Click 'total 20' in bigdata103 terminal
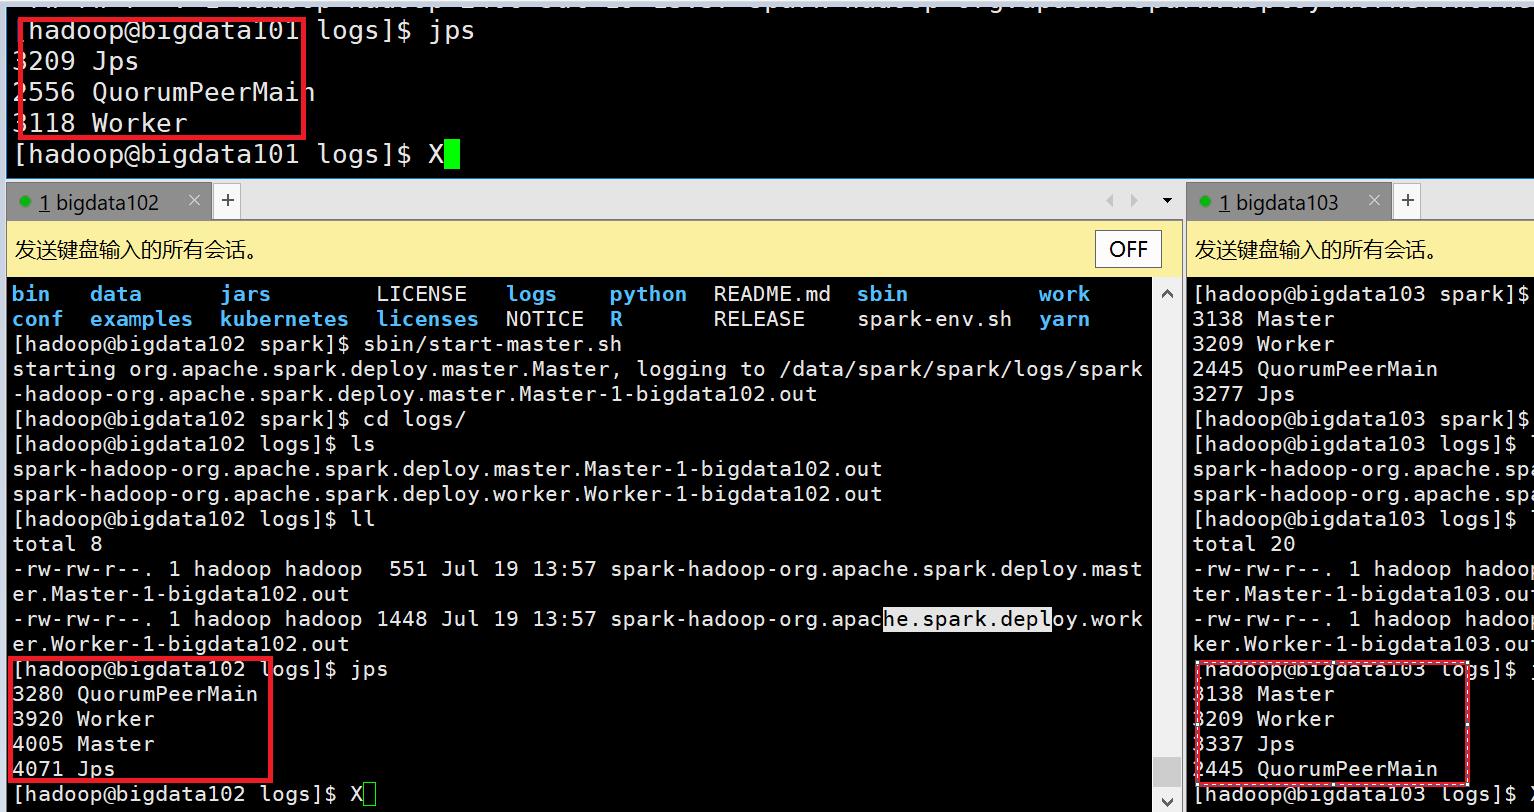Image resolution: width=1534 pixels, height=812 pixels. click(1243, 544)
